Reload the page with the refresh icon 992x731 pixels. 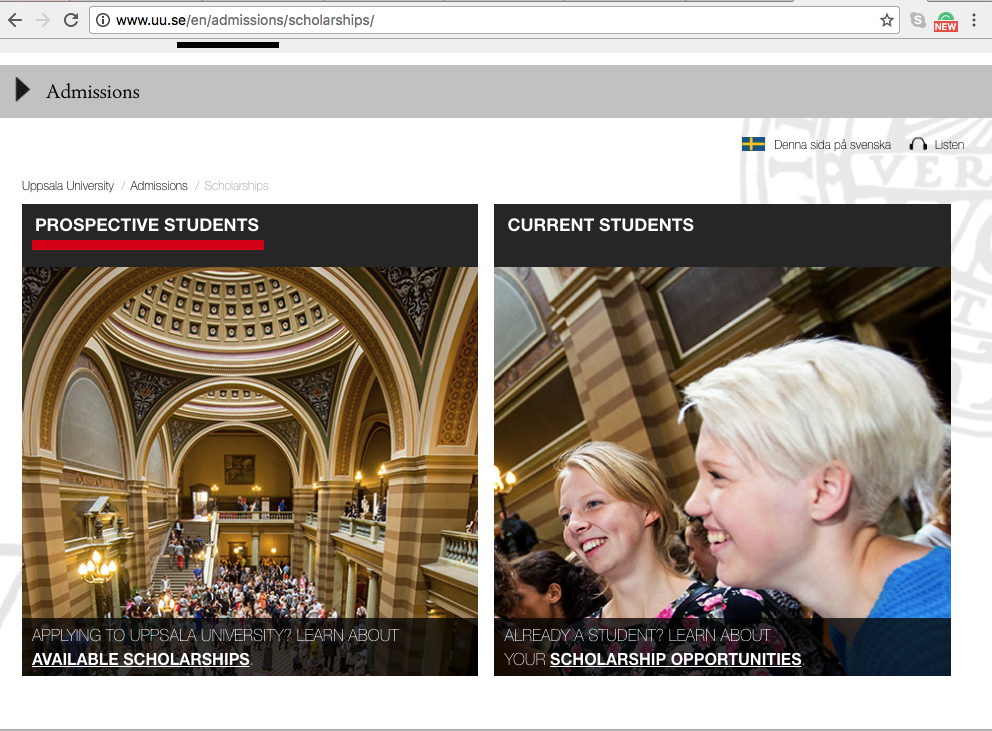pyautogui.click(x=71, y=20)
